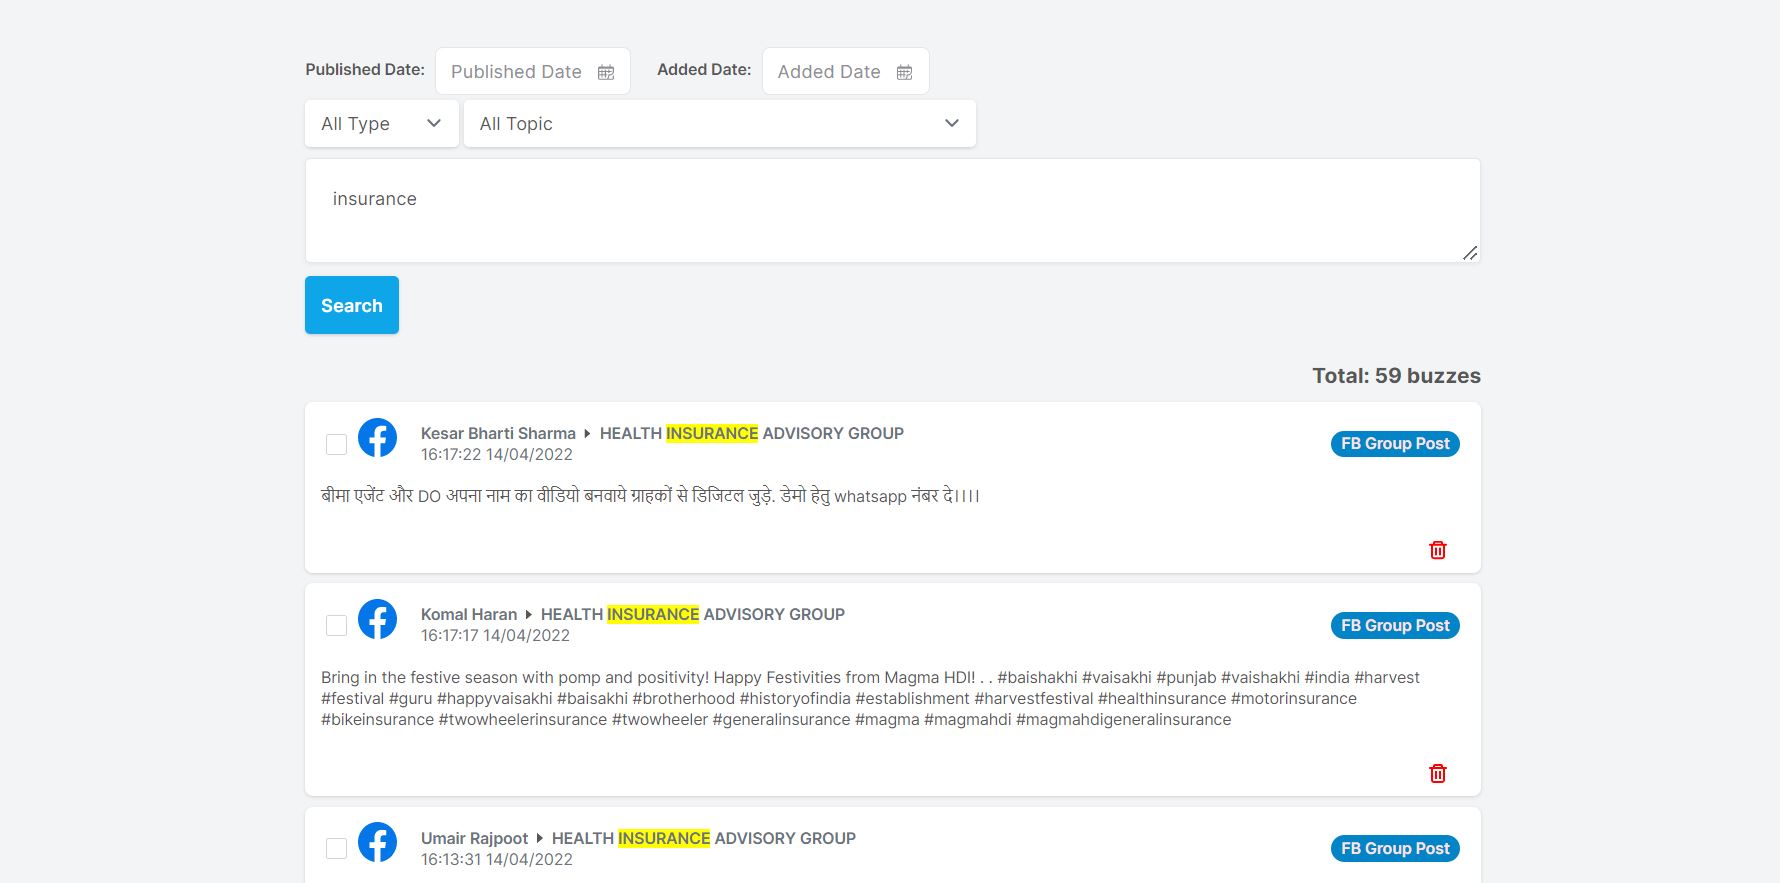This screenshot has width=1780, height=883.
Task: Click the Search button
Action: tap(352, 305)
